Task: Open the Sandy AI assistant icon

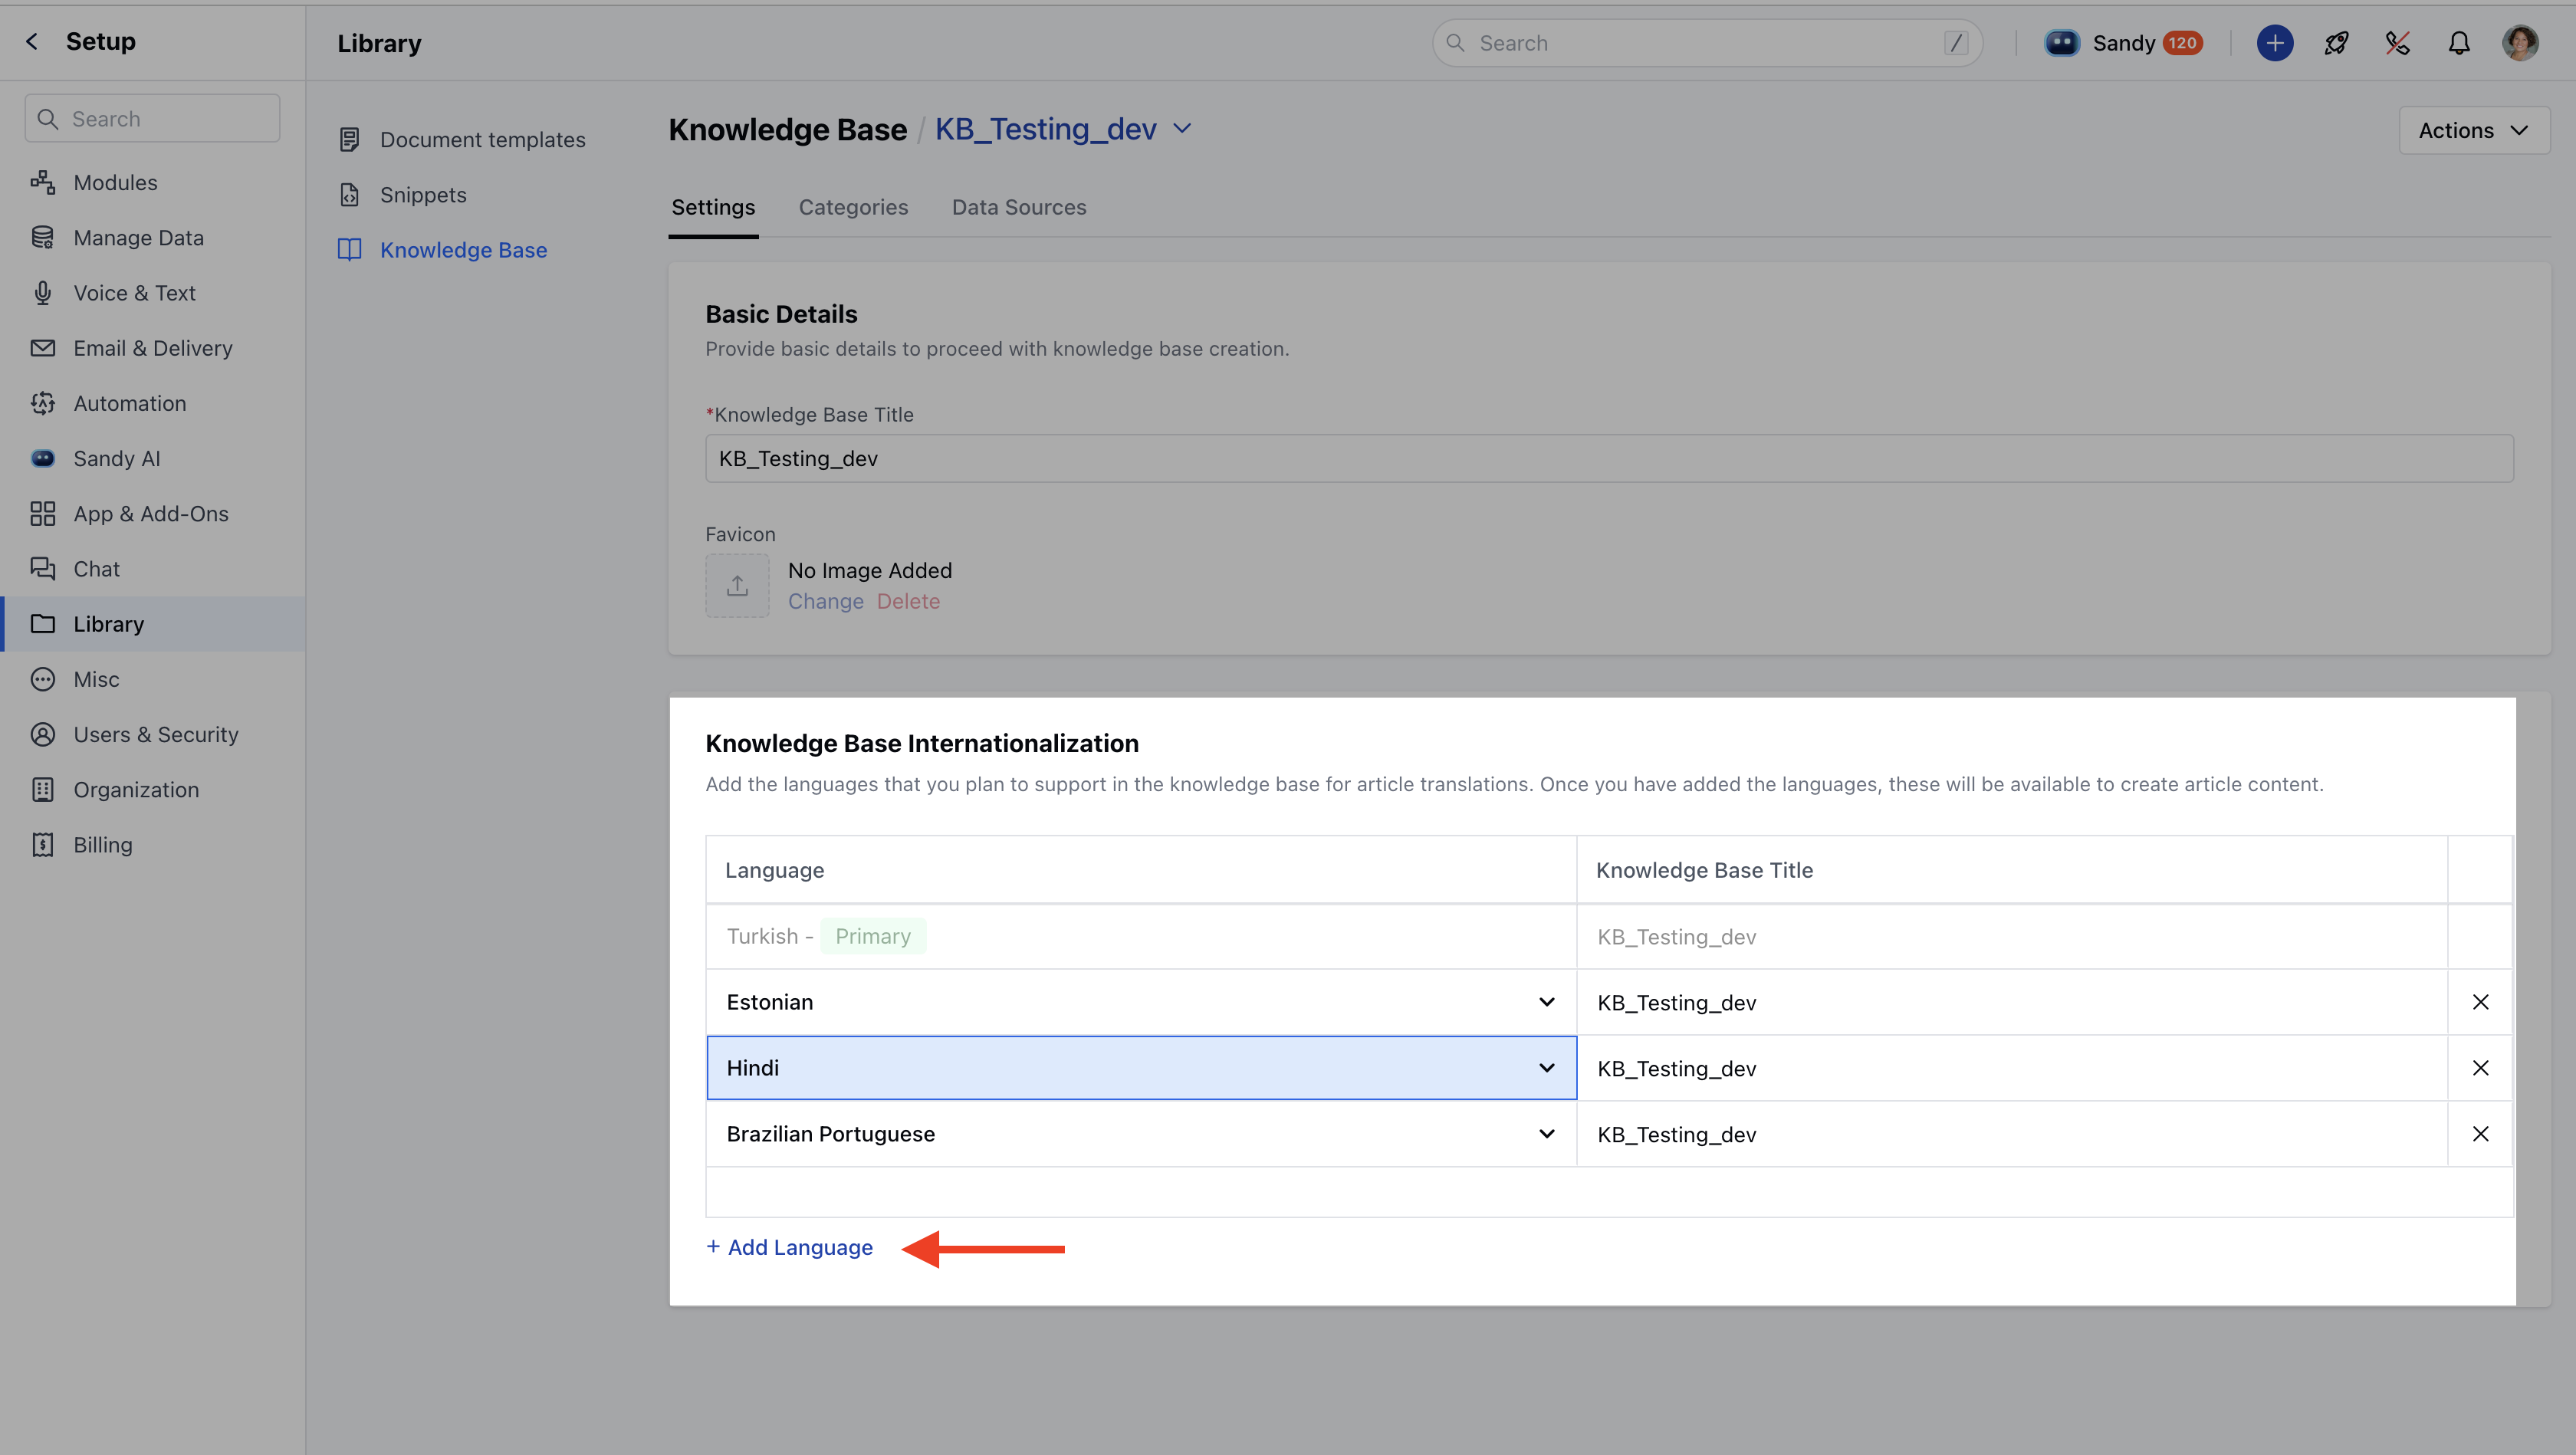Action: pos(2061,43)
